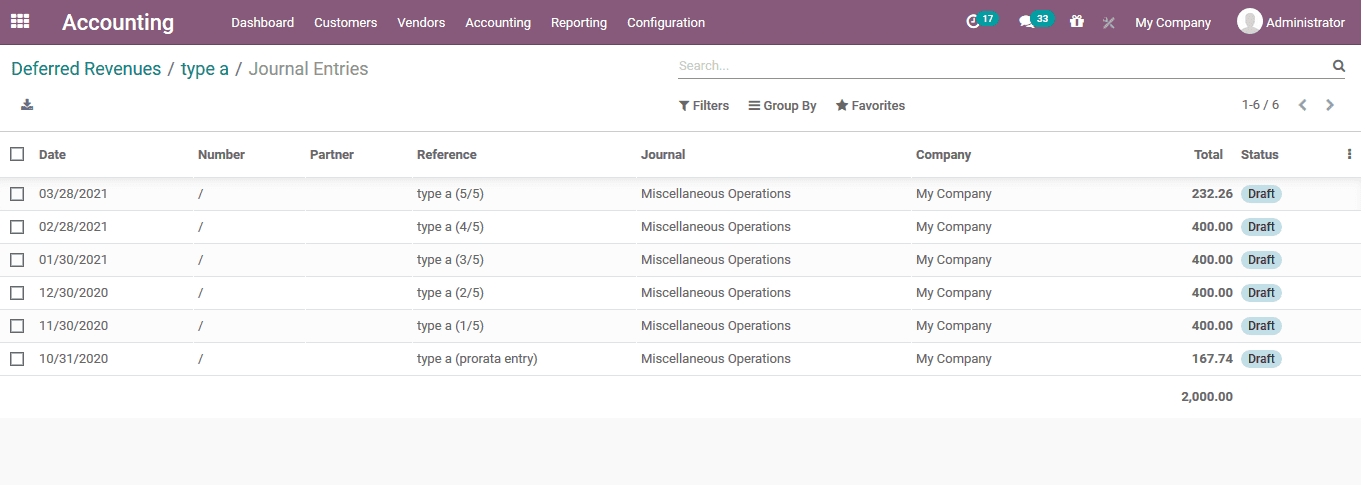Open the apps grid menu icon
Image resolution: width=1365 pixels, height=485 pixels.
(20, 21)
